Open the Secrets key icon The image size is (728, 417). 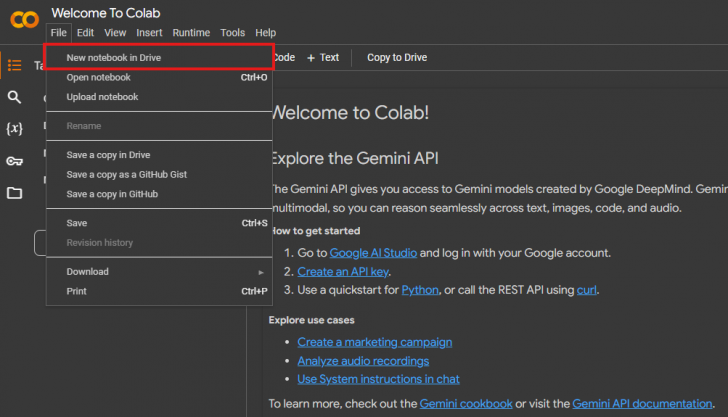[x=14, y=161]
